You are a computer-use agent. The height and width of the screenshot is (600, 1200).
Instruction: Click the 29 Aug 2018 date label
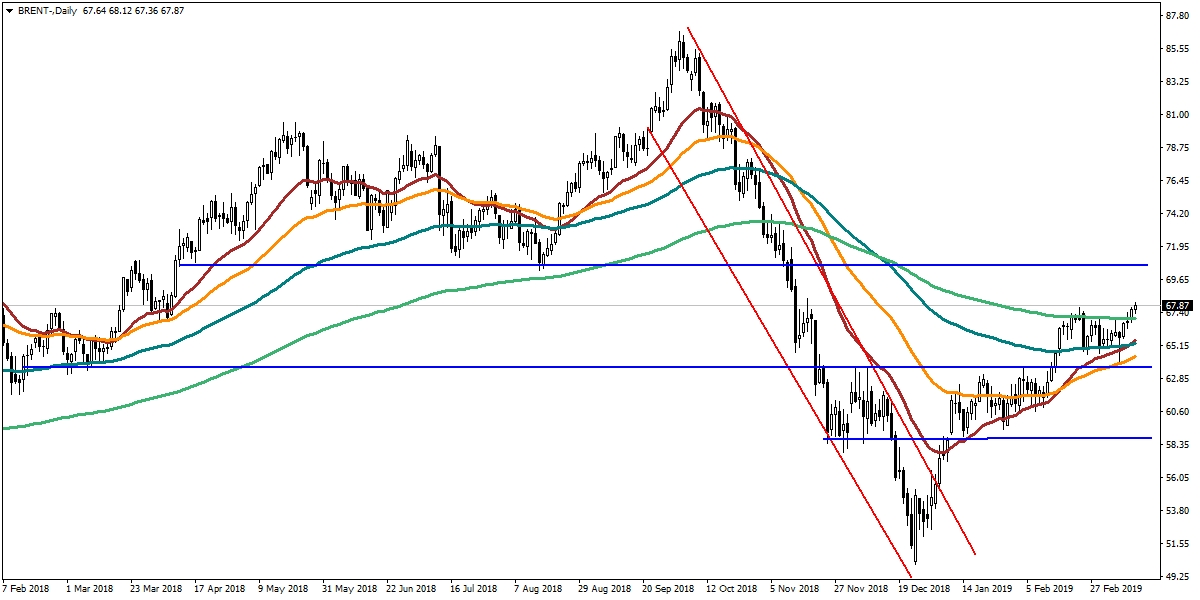605,590
